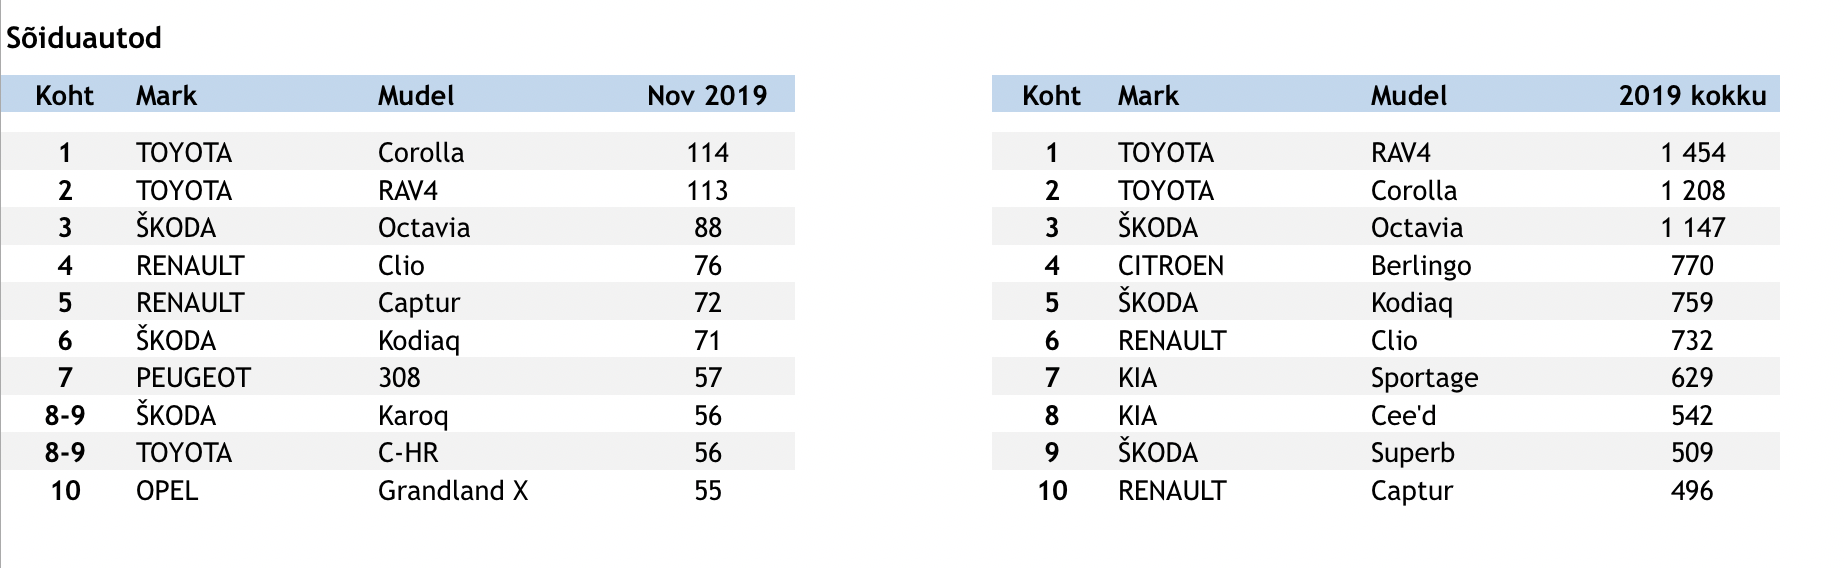Click the 2019 kokku column header
Screen dimensions: 1844x568
(x=1693, y=96)
